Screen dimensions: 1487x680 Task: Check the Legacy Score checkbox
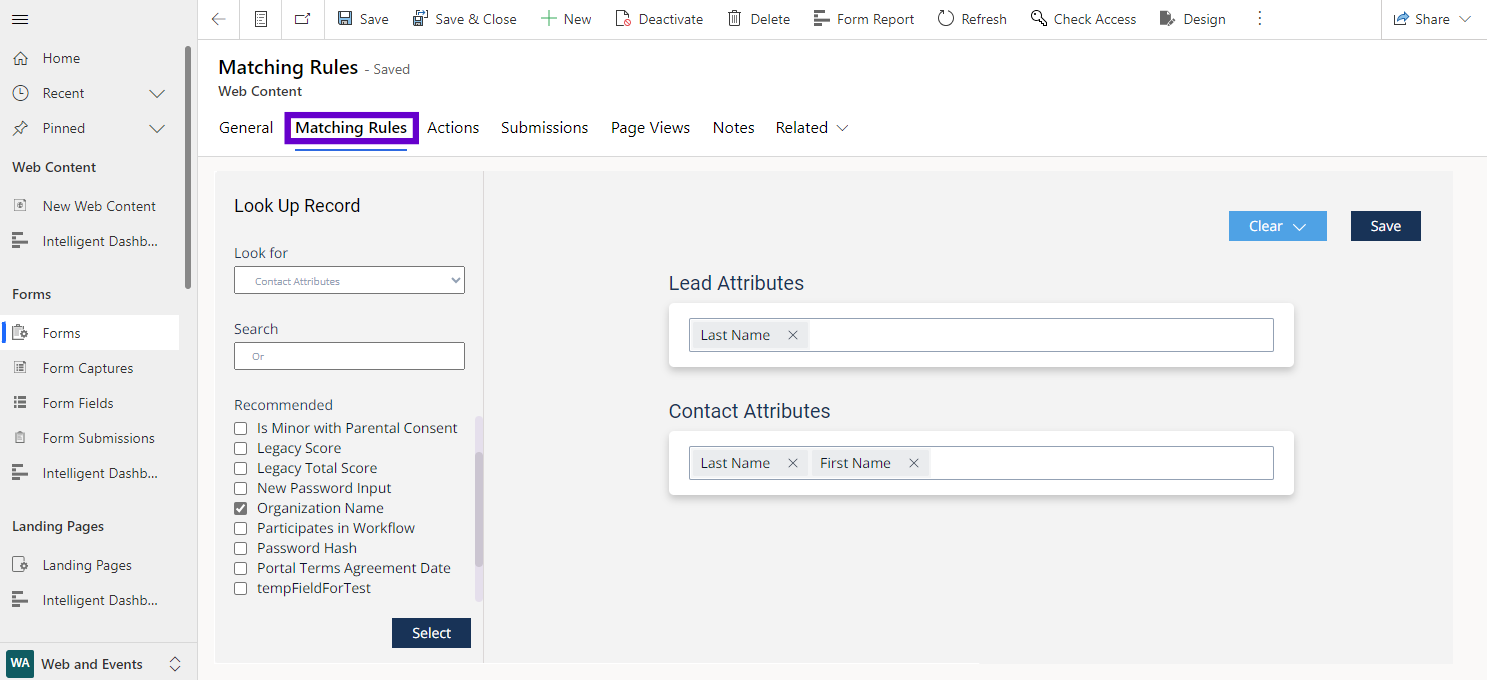click(x=240, y=448)
